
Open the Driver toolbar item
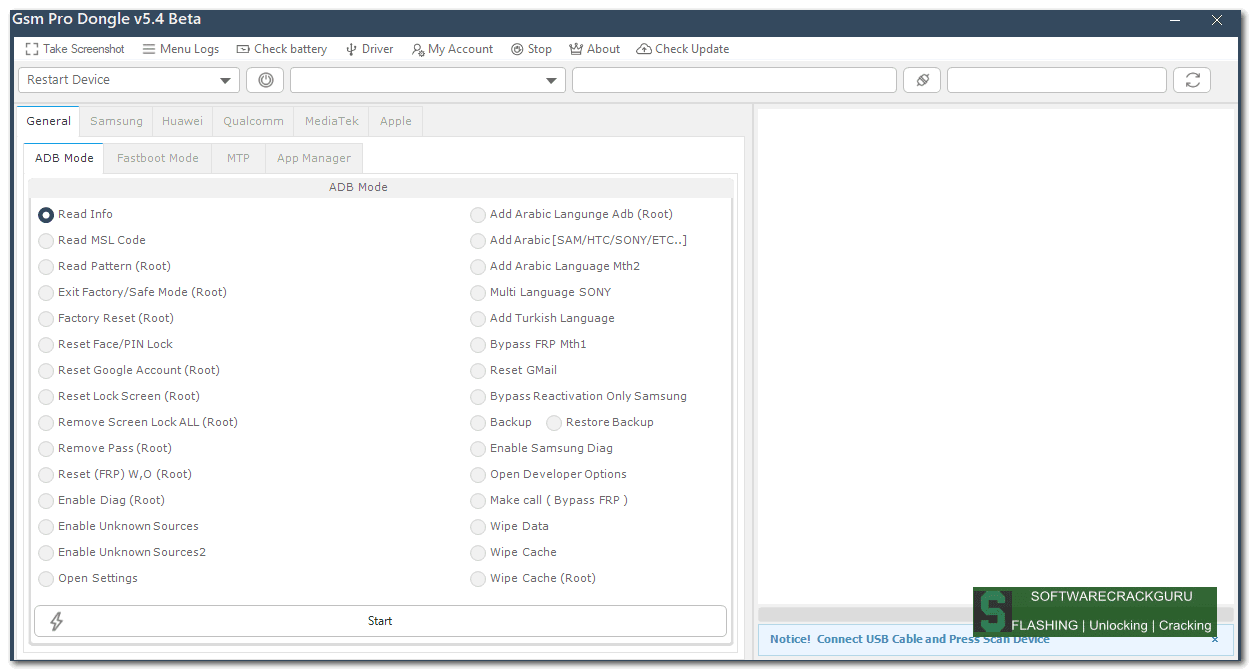pos(369,49)
